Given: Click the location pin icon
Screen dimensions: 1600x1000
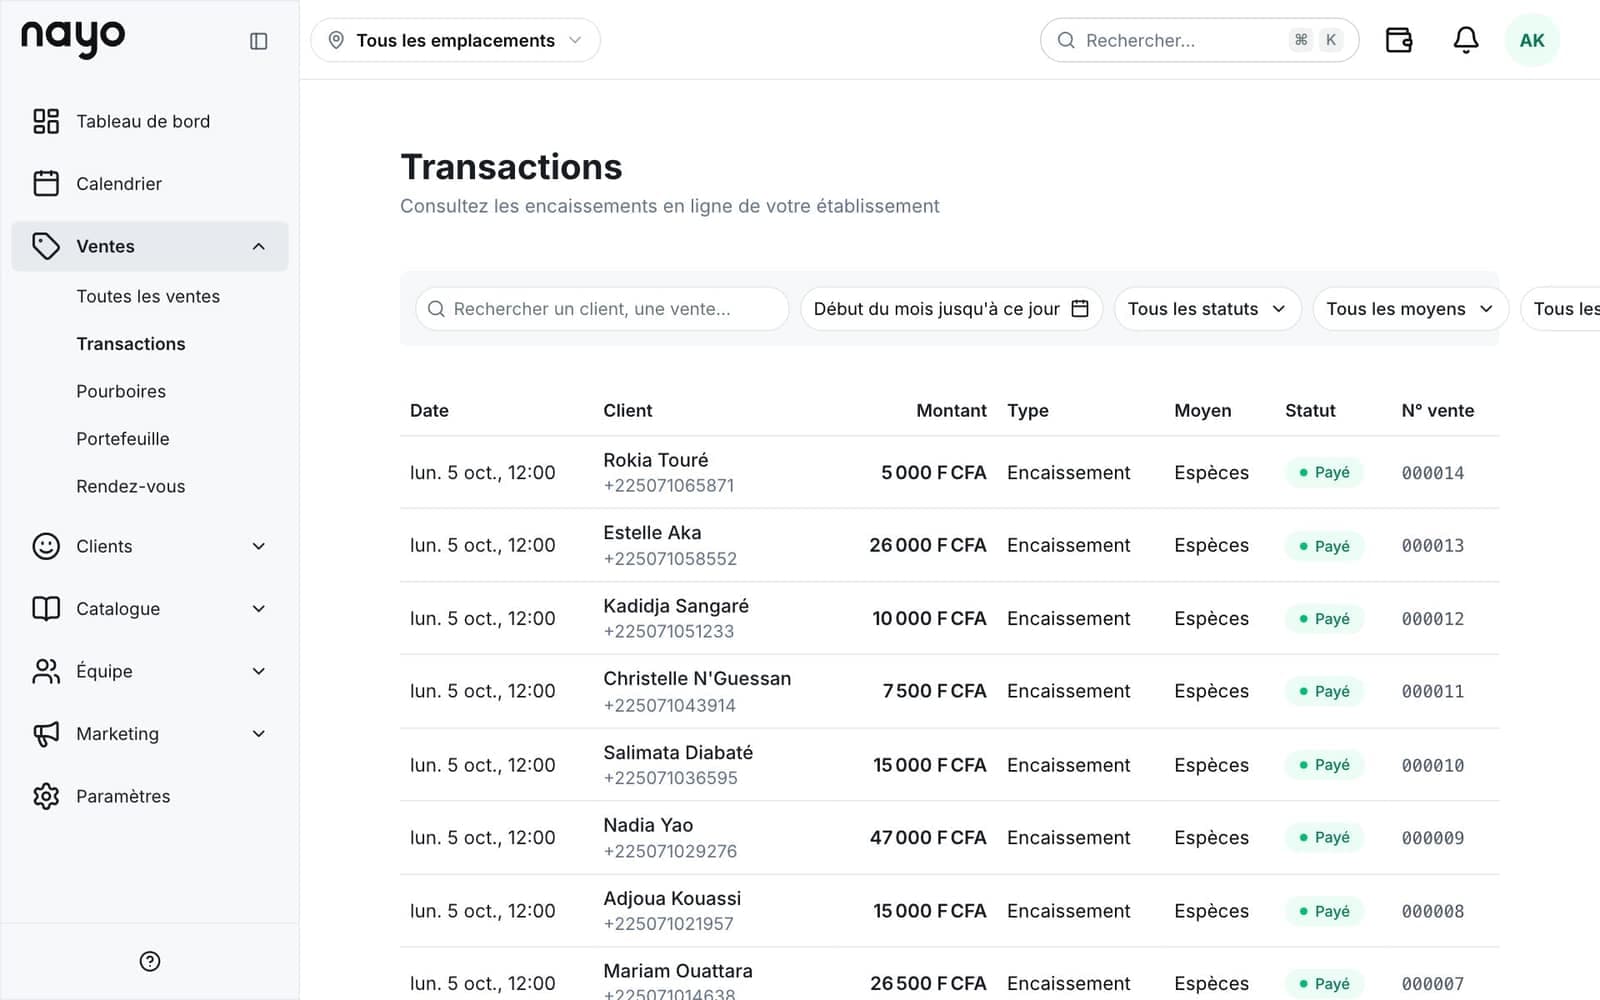Looking at the screenshot, I should click(336, 40).
